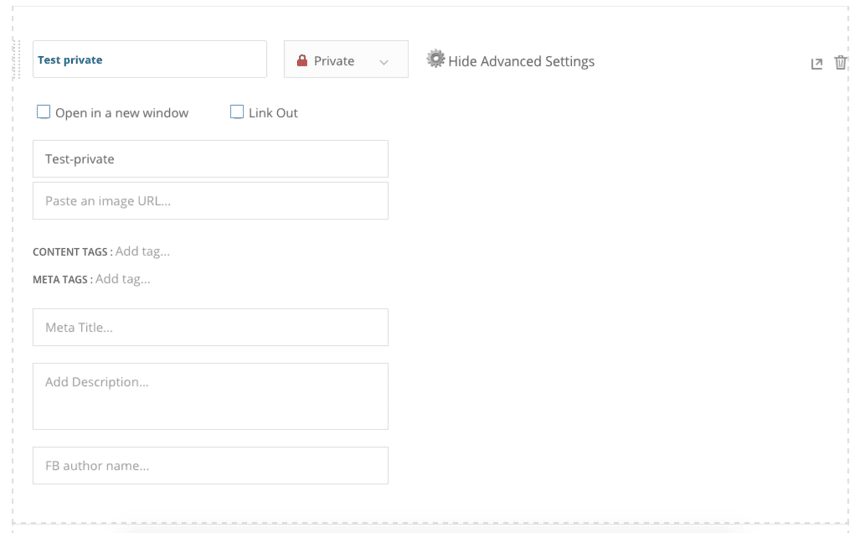This screenshot has width=860, height=533.
Task: Click the FB author name field
Action: [210, 466]
